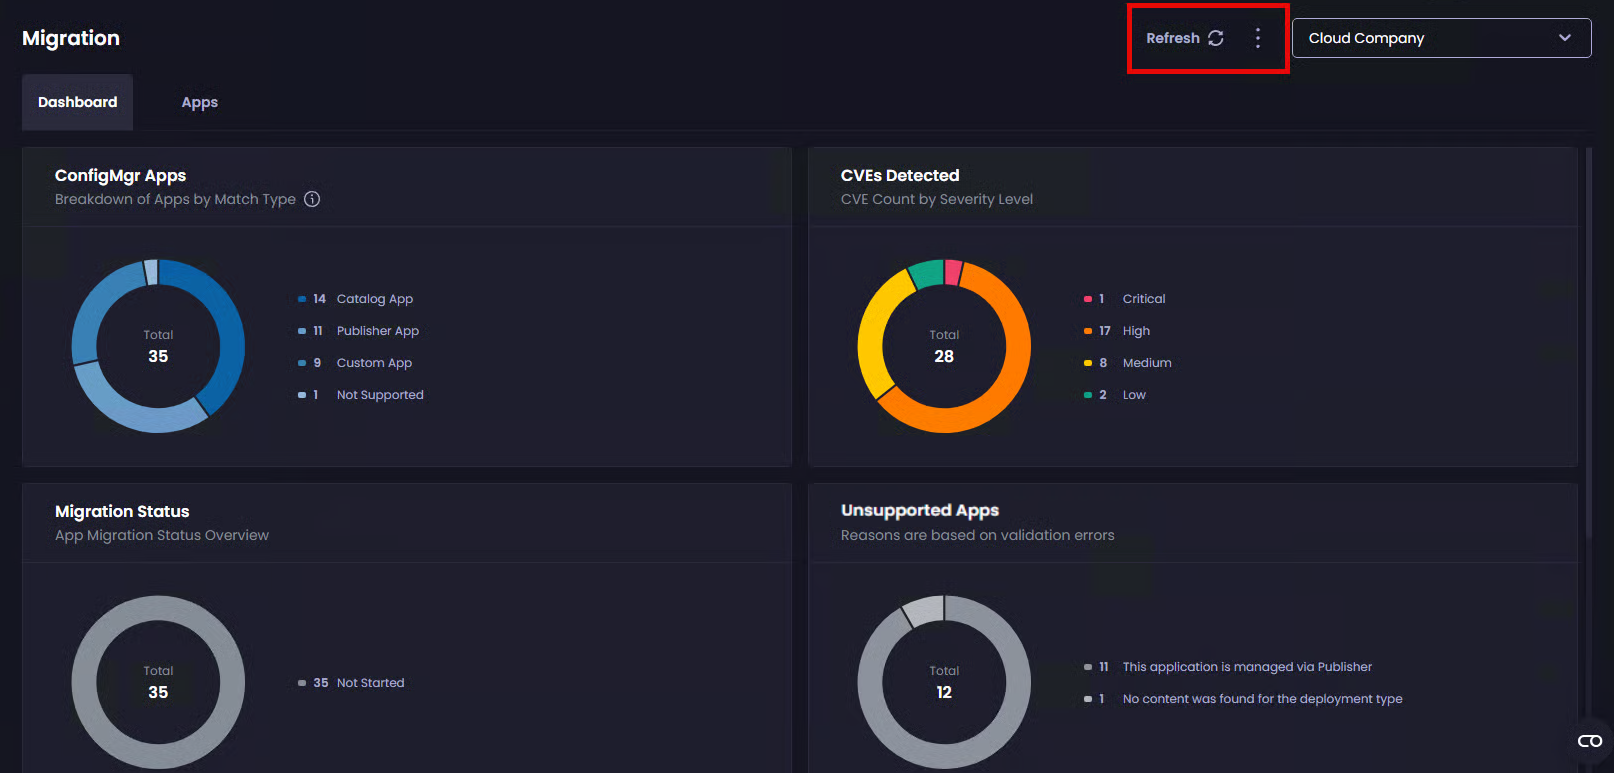Click the info icon beside Breakdown of Apps

[312, 199]
